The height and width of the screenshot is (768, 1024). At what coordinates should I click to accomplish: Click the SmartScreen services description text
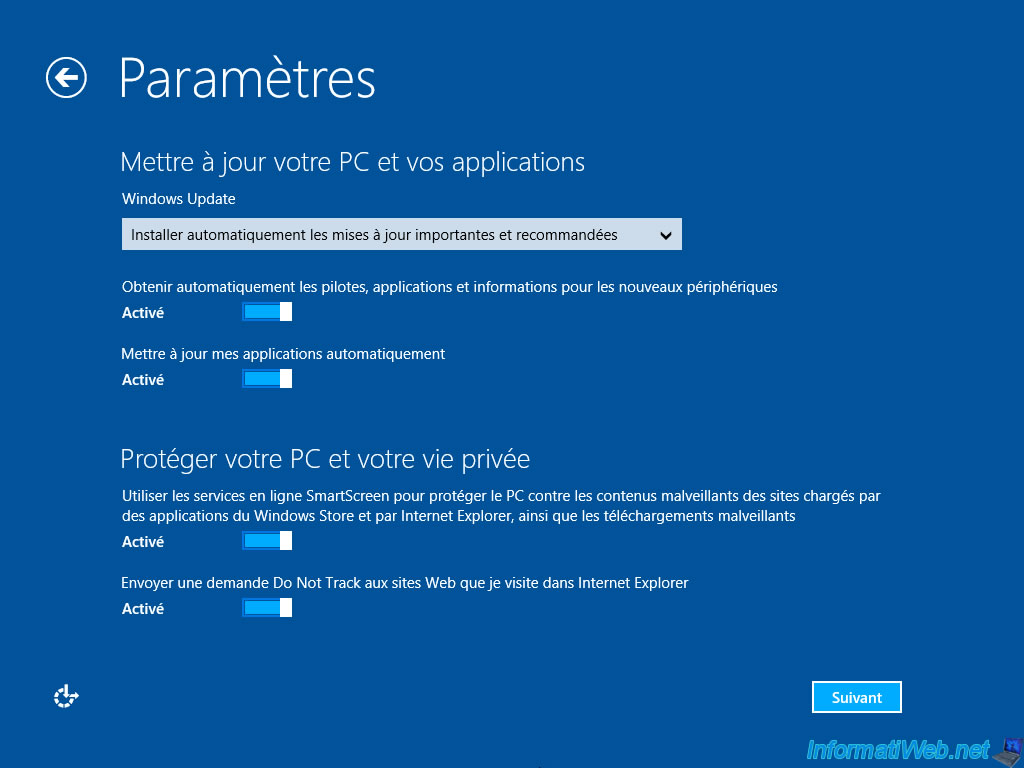tap(501, 506)
